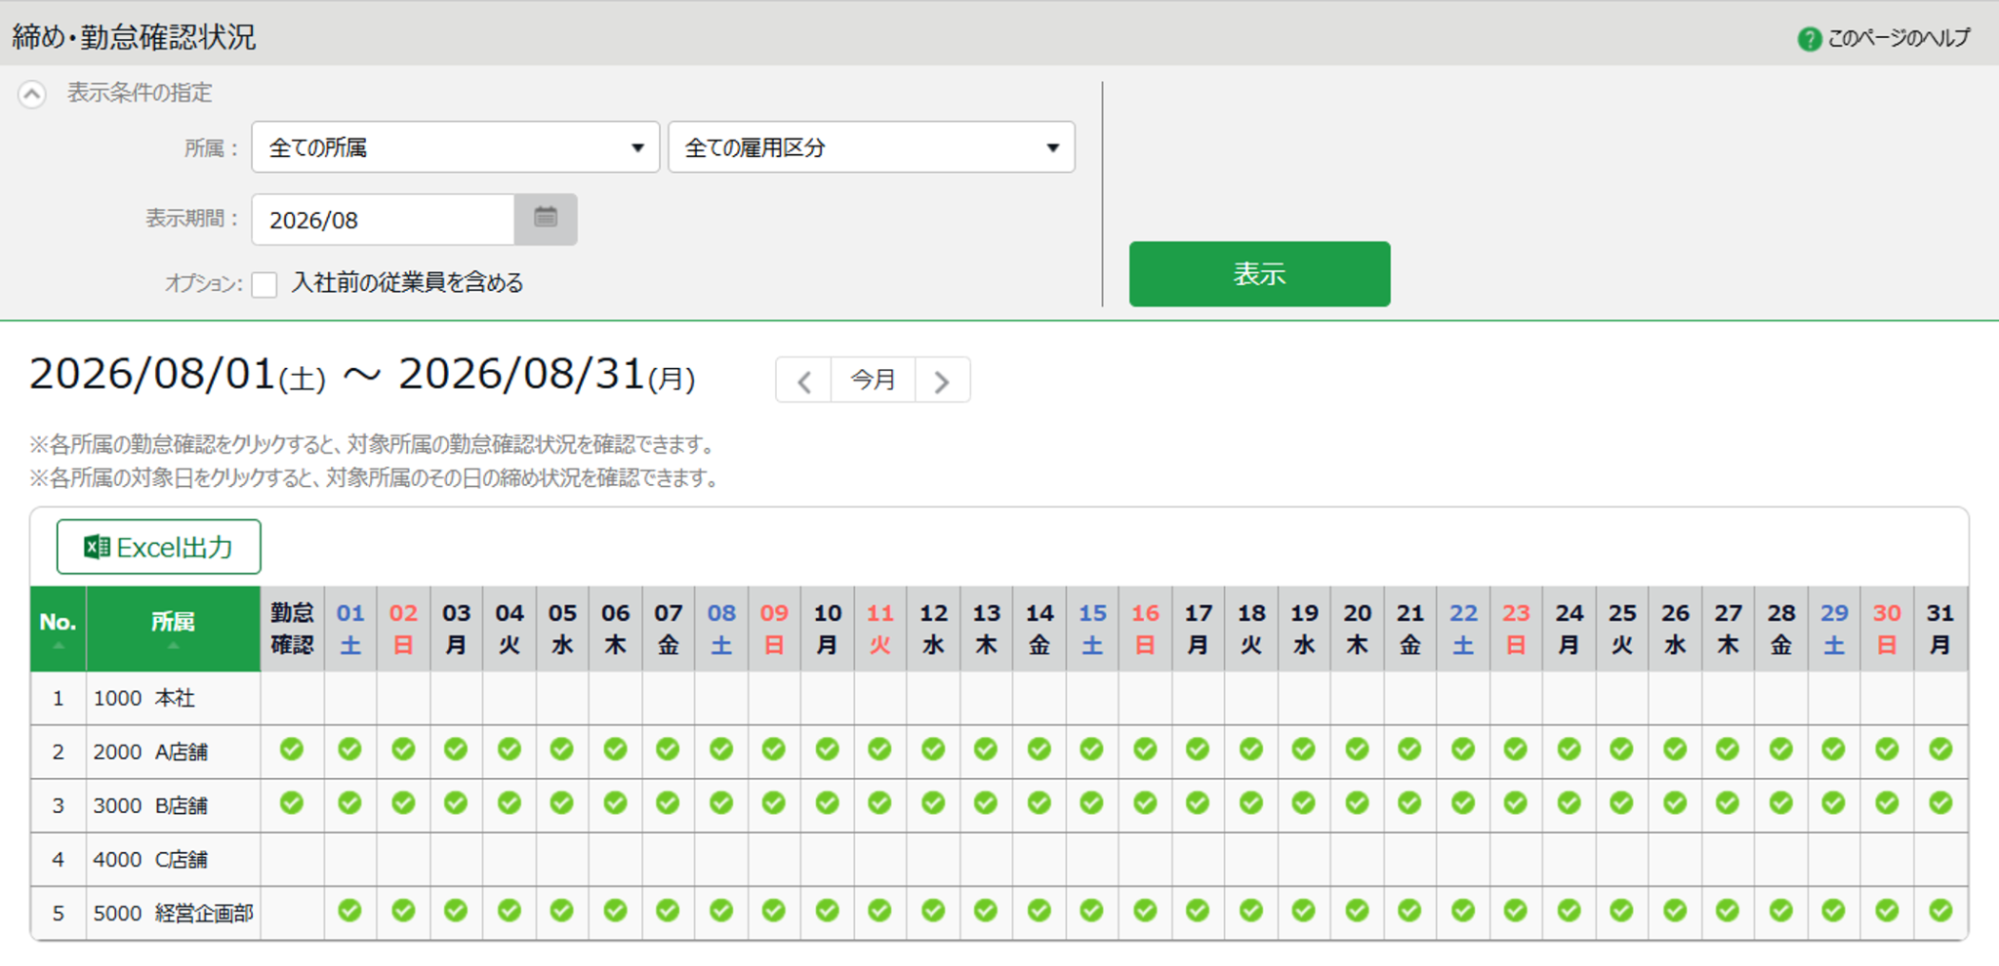Open the 全ての所属 dropdown
The height and width of the screenshot is (966, 1999).
455,148
